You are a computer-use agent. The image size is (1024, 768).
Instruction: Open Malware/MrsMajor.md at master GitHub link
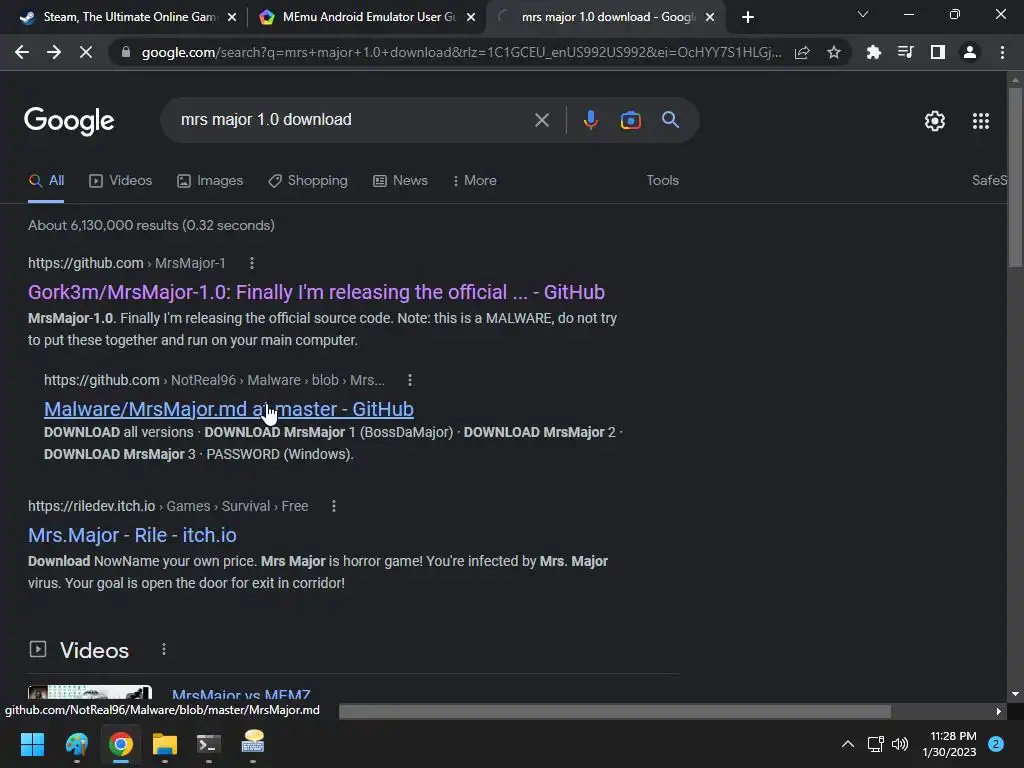point(229,409)
